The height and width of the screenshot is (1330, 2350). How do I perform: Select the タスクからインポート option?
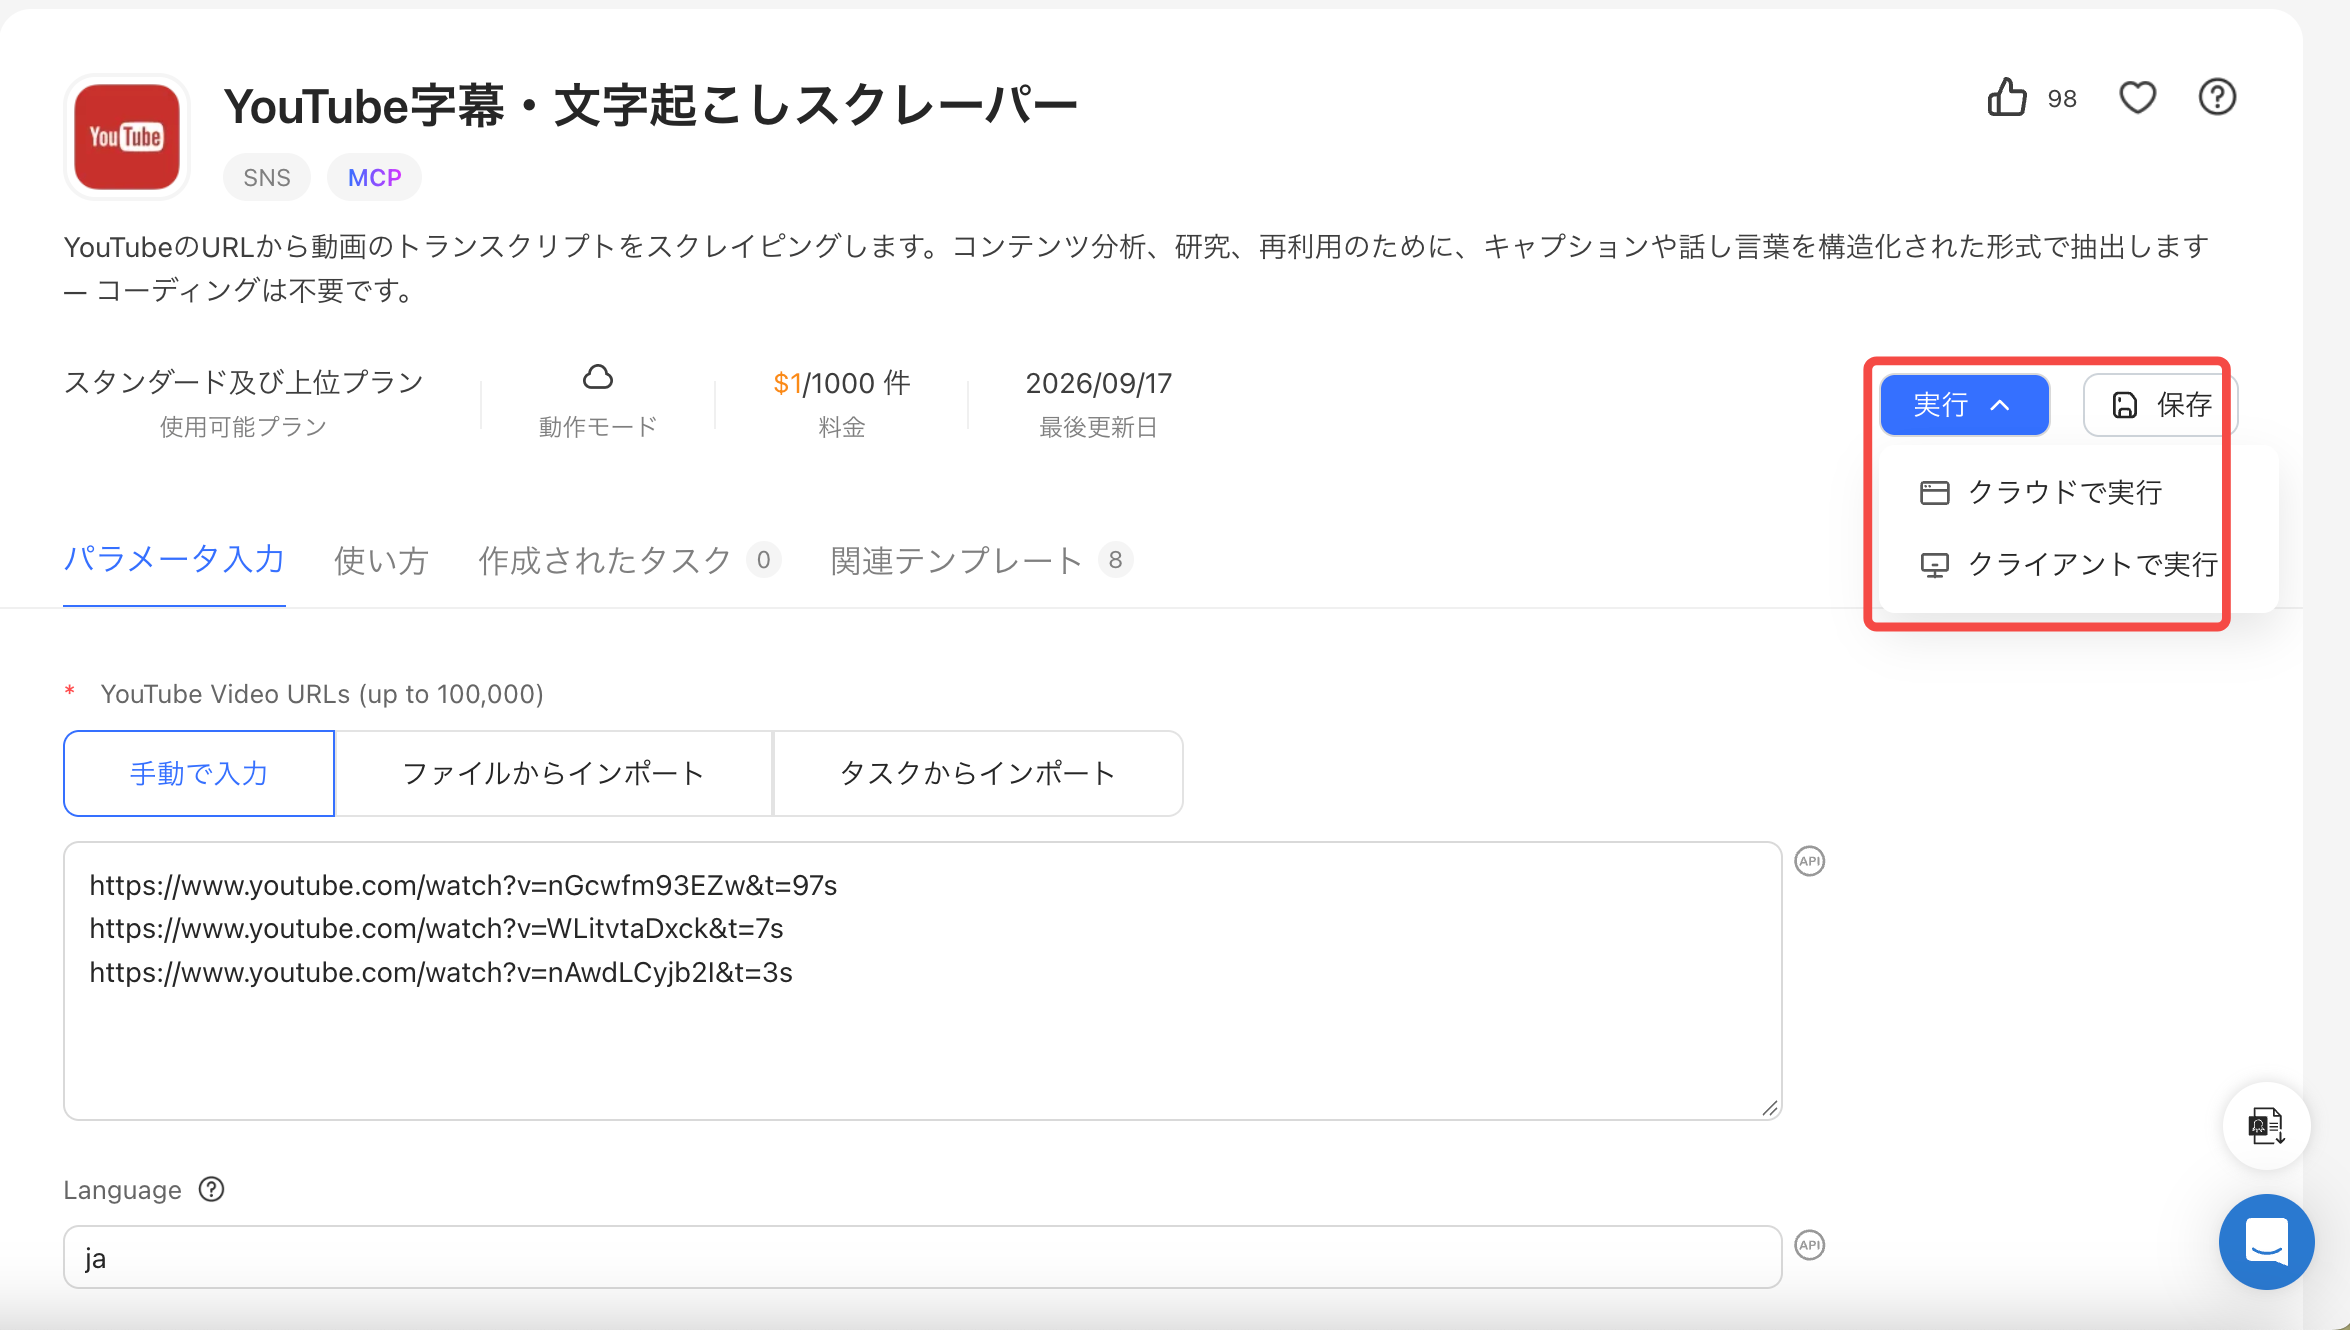coord(978,773)
